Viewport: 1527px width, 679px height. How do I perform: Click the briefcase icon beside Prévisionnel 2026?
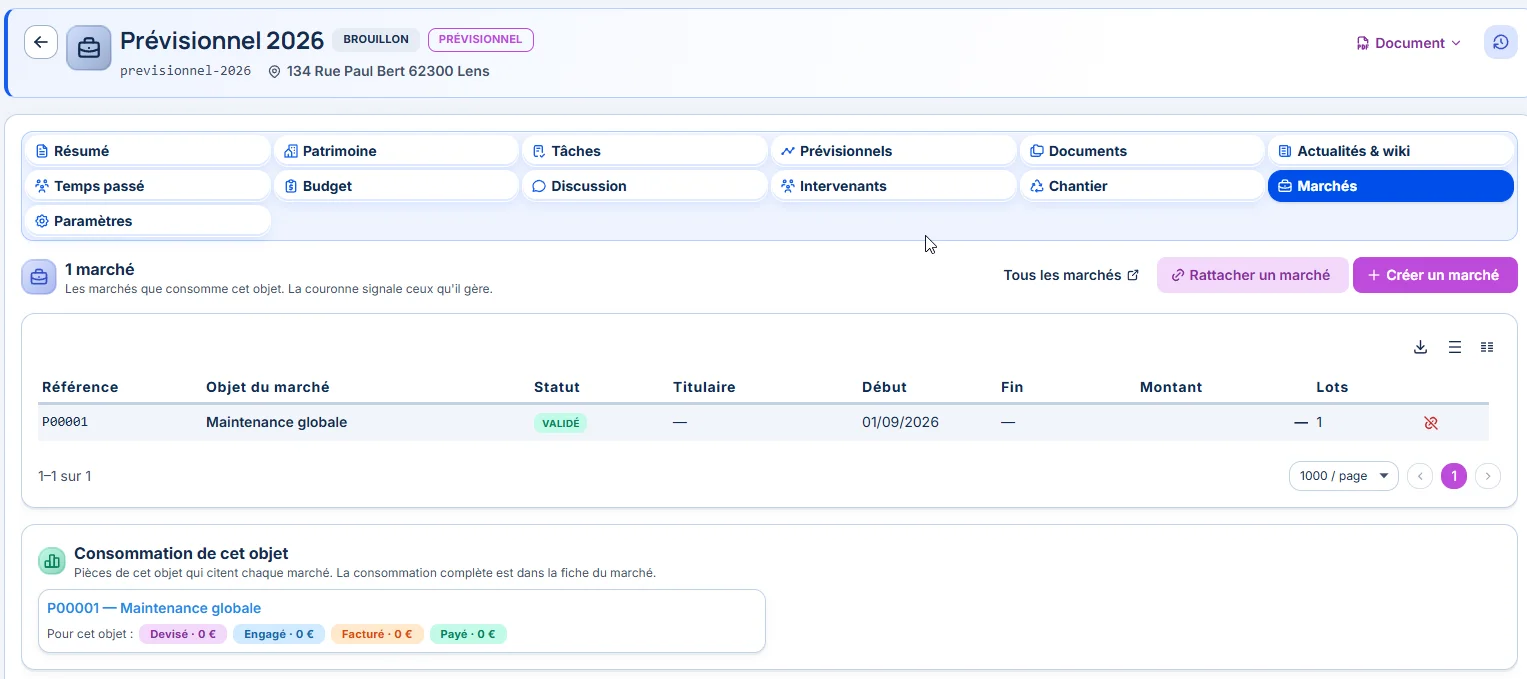(89, 48)
